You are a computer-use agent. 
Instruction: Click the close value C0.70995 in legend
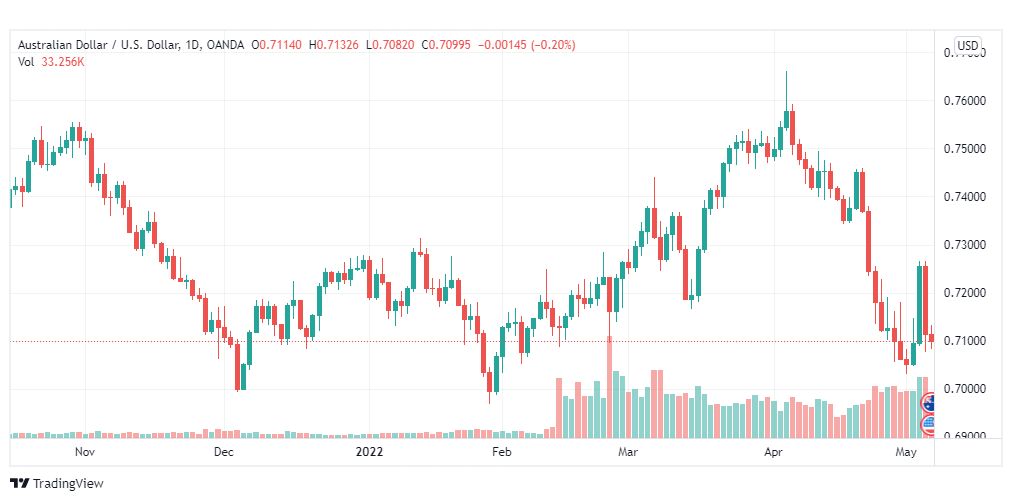tap(446, 45)
